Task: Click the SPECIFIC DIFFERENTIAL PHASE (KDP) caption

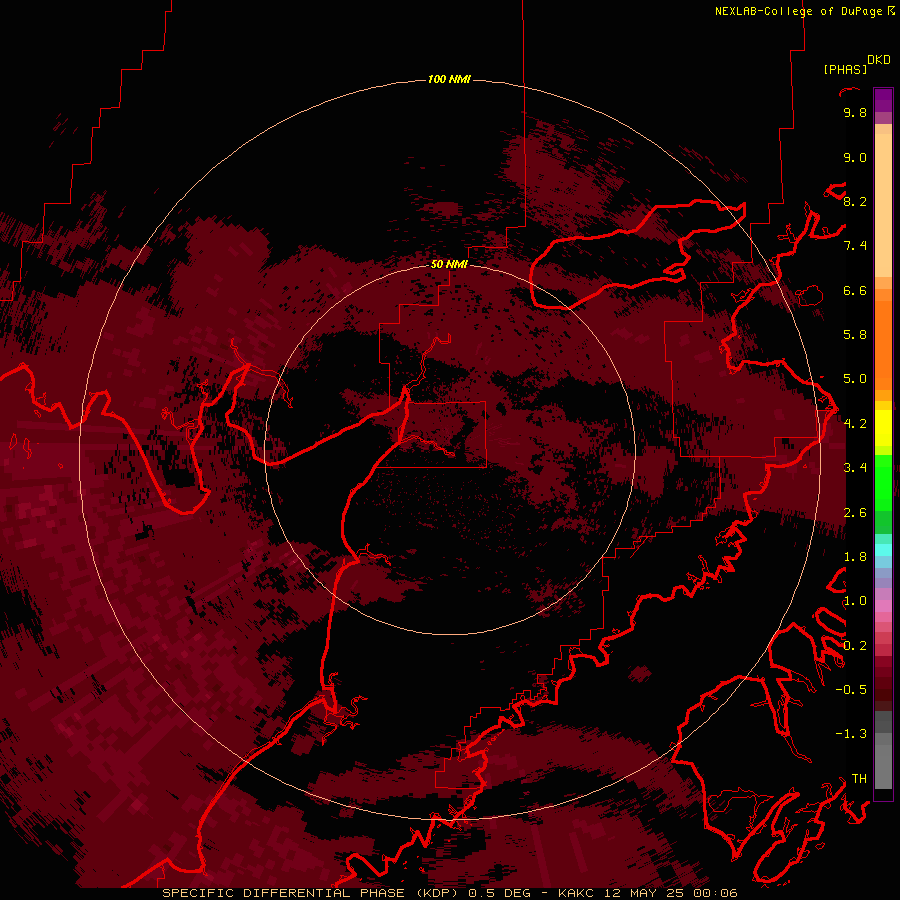Action: 311,893
